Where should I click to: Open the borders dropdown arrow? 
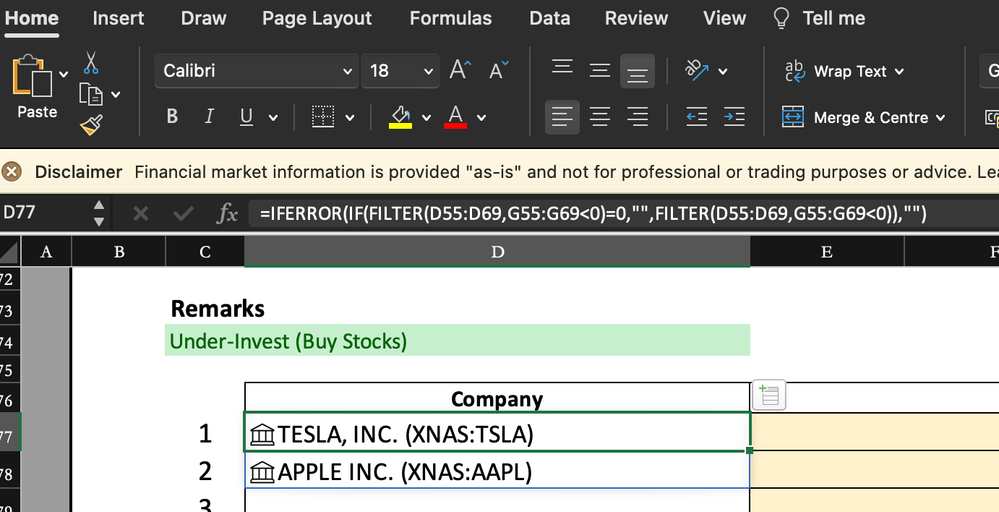tap(350, 117)
